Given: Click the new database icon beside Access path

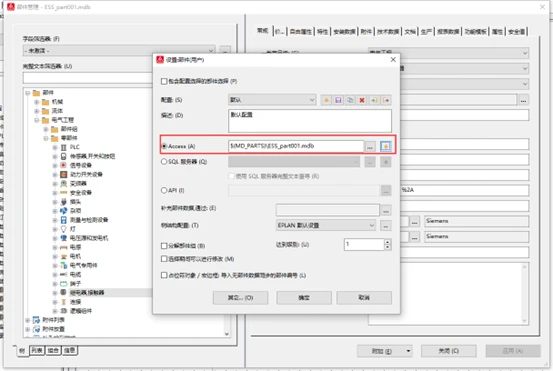Looking at the screenshot, I should 386,146.
